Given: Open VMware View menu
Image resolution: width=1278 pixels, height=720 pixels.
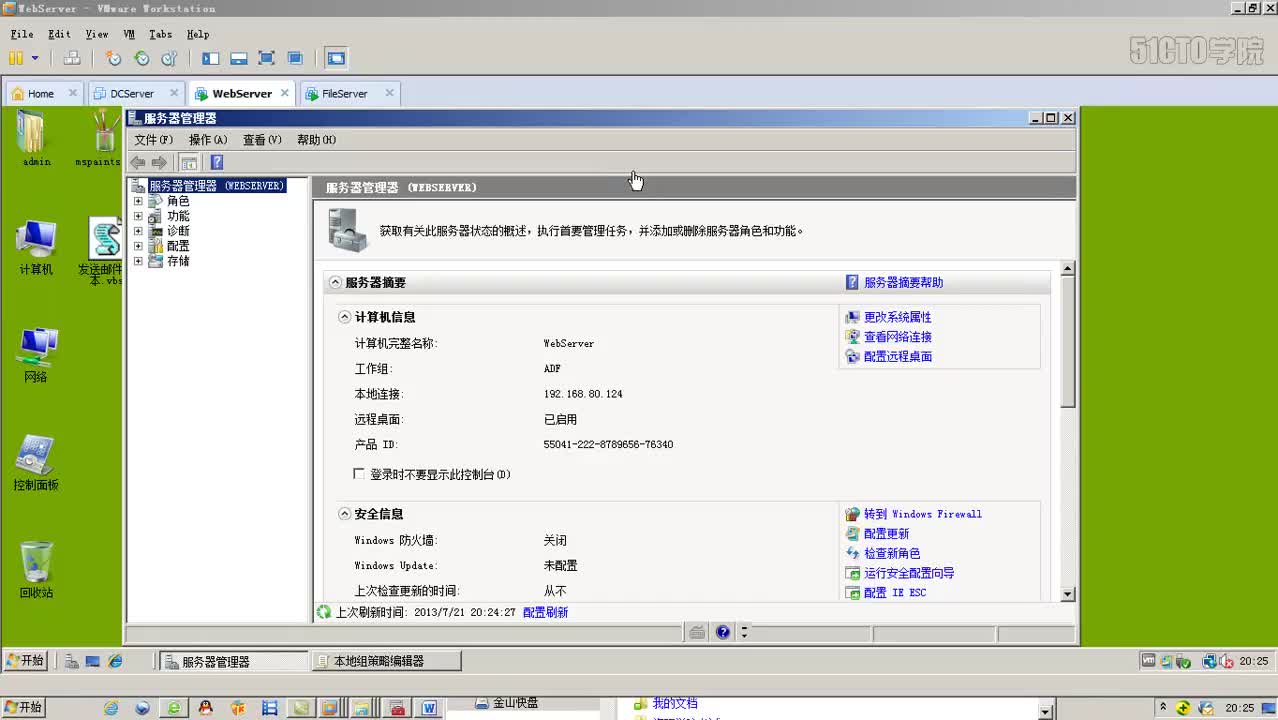Looking at the screenshot, I should click(x=97, y=34).
